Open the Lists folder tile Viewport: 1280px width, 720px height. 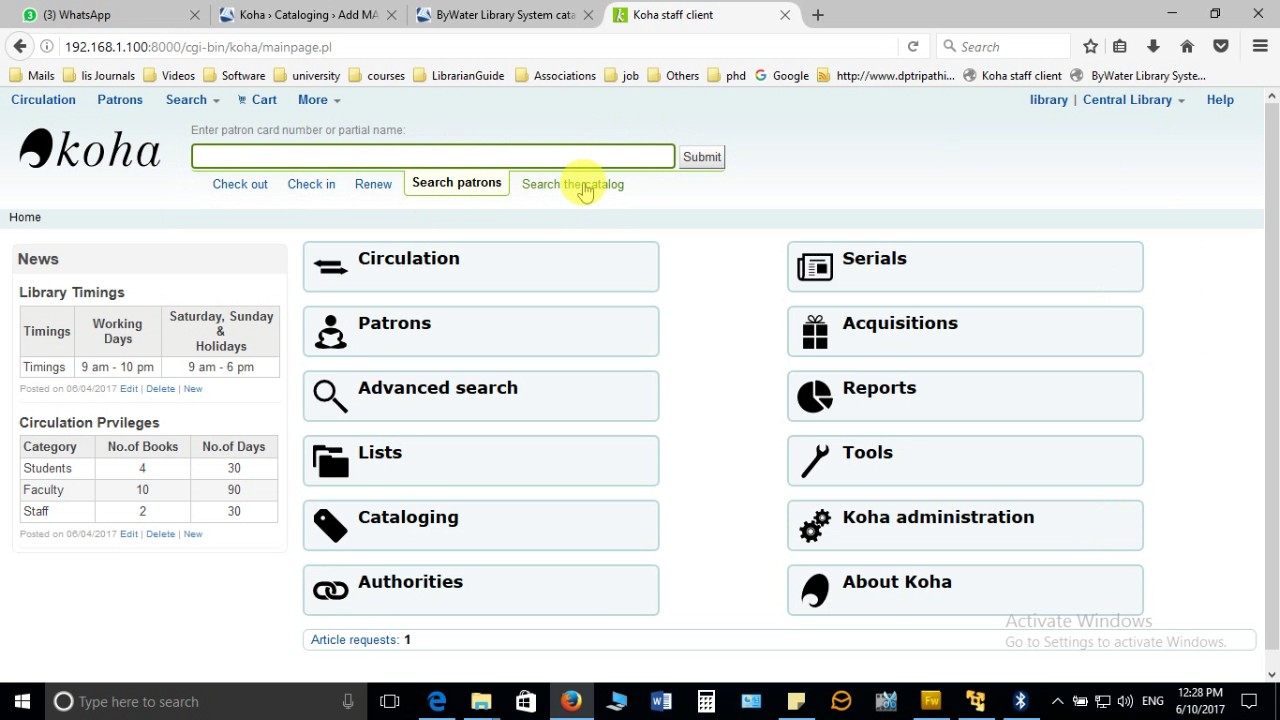tap(481, 461)
